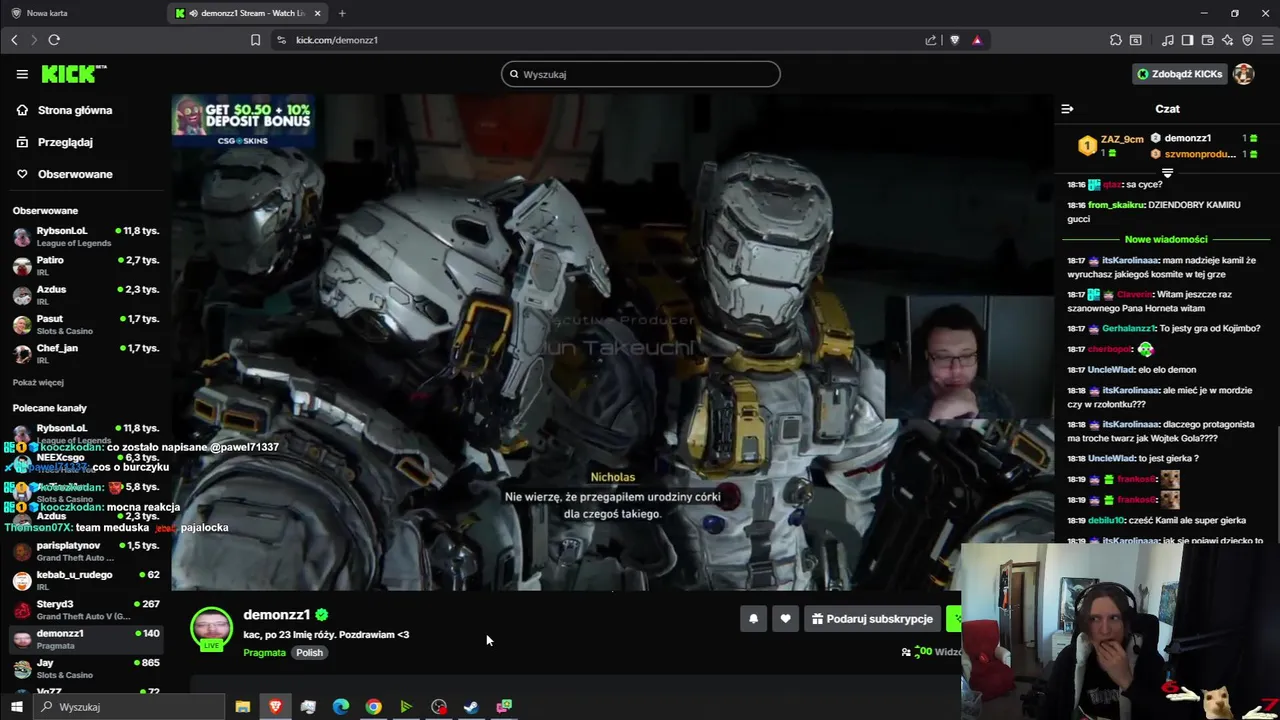
Task: Open Brave Shields lion icon
Action: click(x=954, y=40)
